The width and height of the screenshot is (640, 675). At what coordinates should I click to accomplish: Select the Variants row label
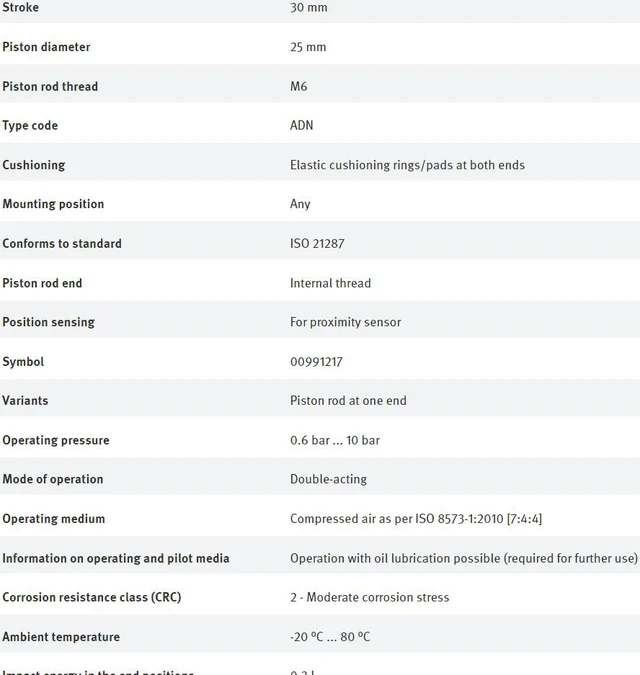[25, 400]
